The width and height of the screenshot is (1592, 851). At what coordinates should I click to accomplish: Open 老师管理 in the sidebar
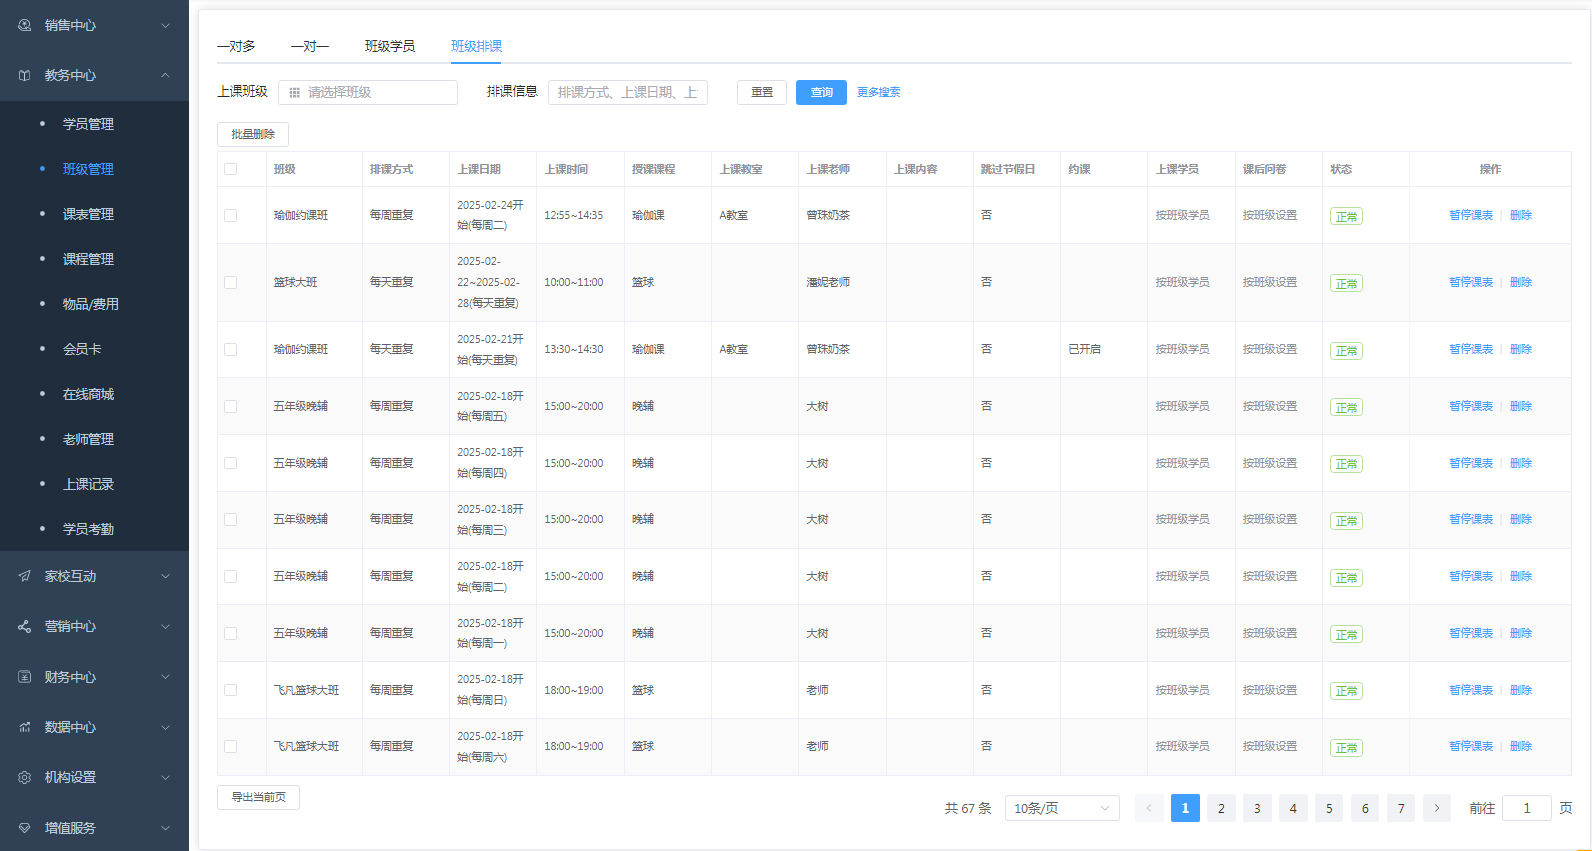click(88, 439)
